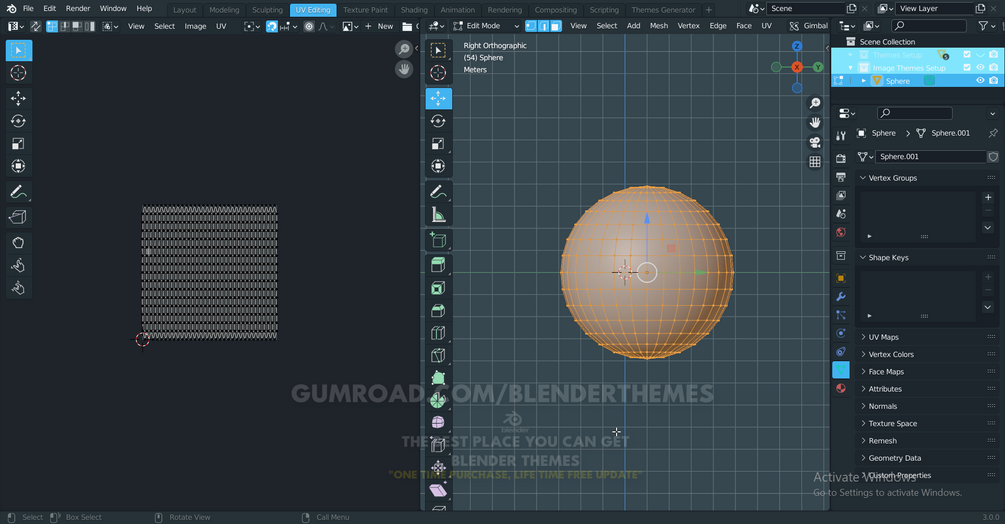Select the Poly Build tool
This screenshot has height=524, width=1005.
438,378
